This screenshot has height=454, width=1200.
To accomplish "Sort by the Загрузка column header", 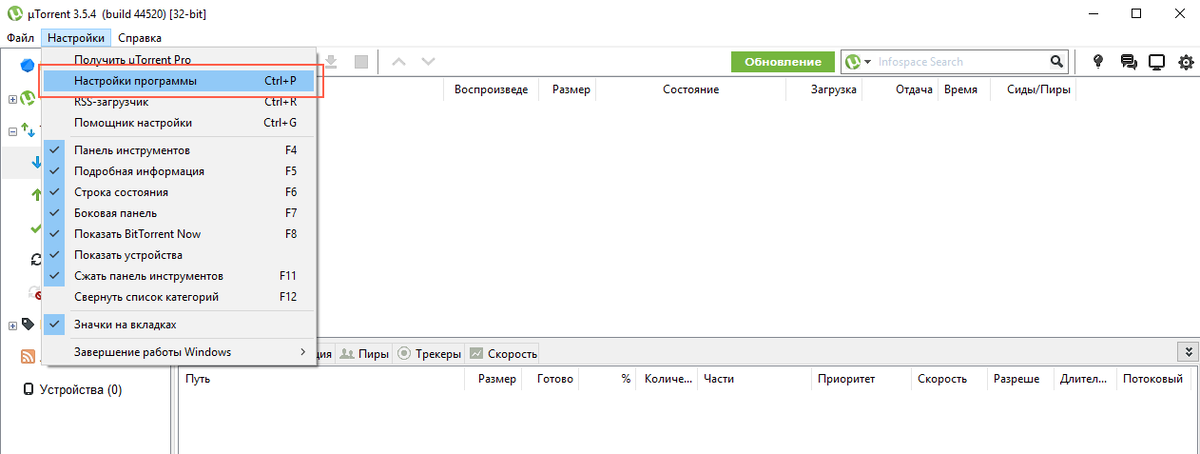I will point(824,90).
